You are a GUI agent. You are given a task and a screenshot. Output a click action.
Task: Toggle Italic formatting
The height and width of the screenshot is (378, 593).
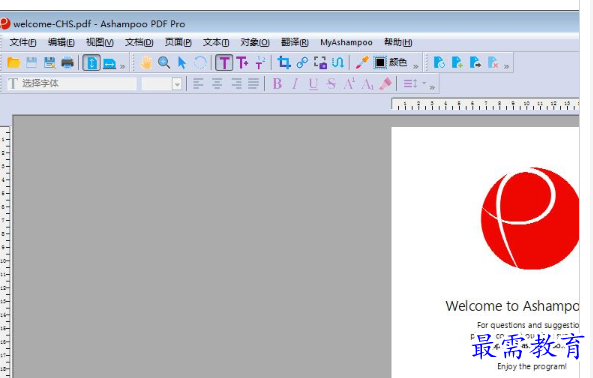point(295,84)
